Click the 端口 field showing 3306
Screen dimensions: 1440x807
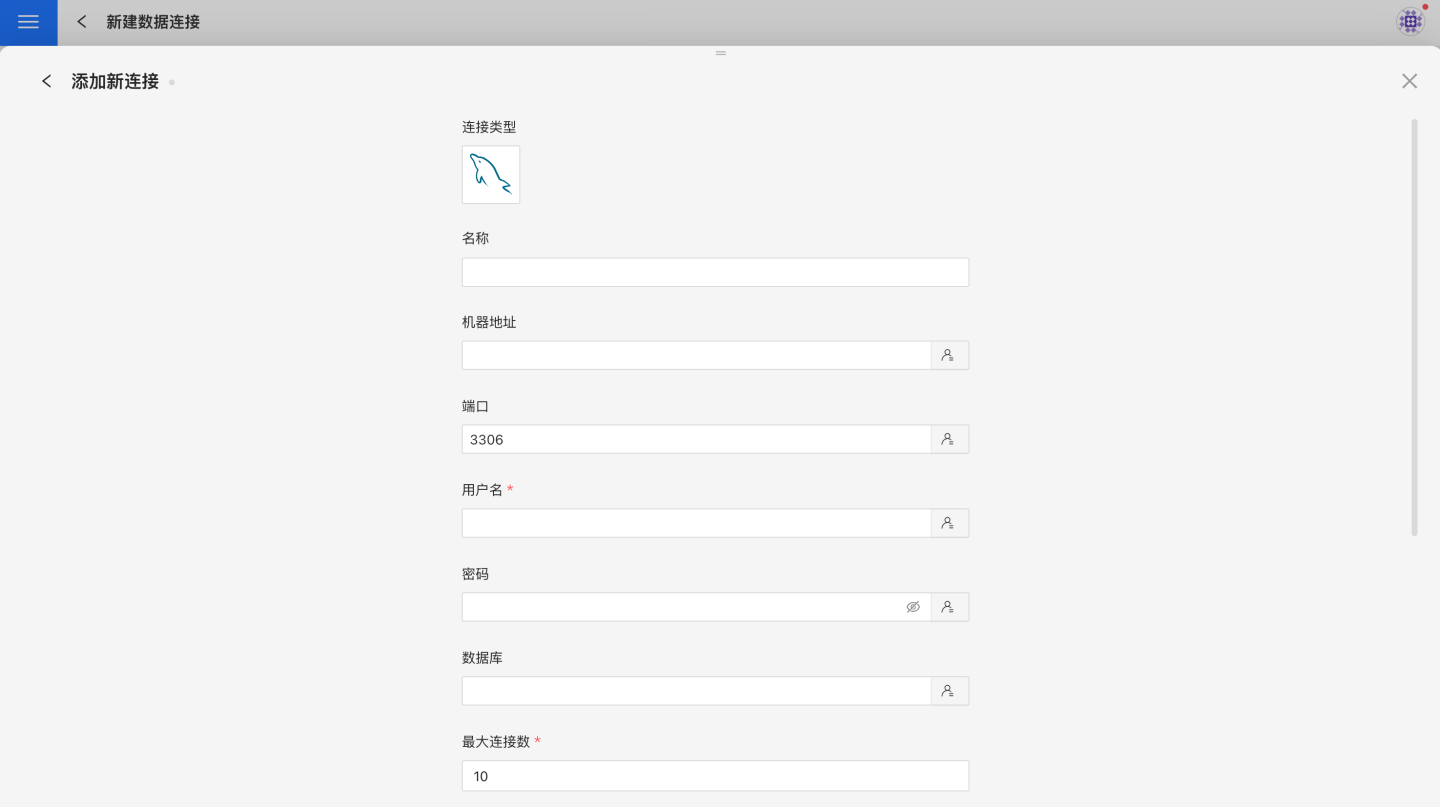(x=697, y=439)
